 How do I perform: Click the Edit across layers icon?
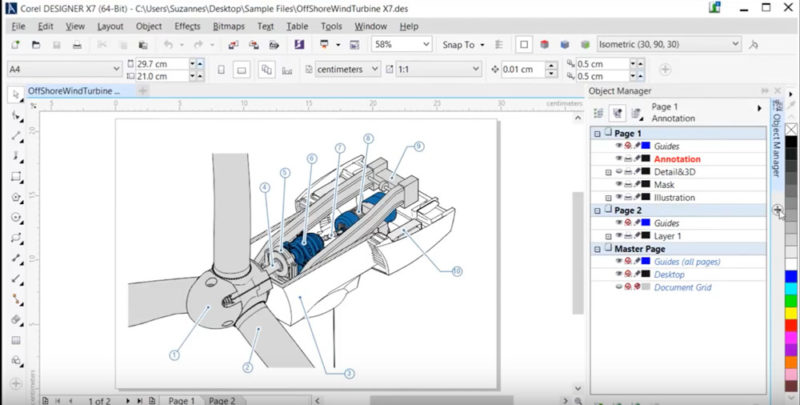[617, 113]
